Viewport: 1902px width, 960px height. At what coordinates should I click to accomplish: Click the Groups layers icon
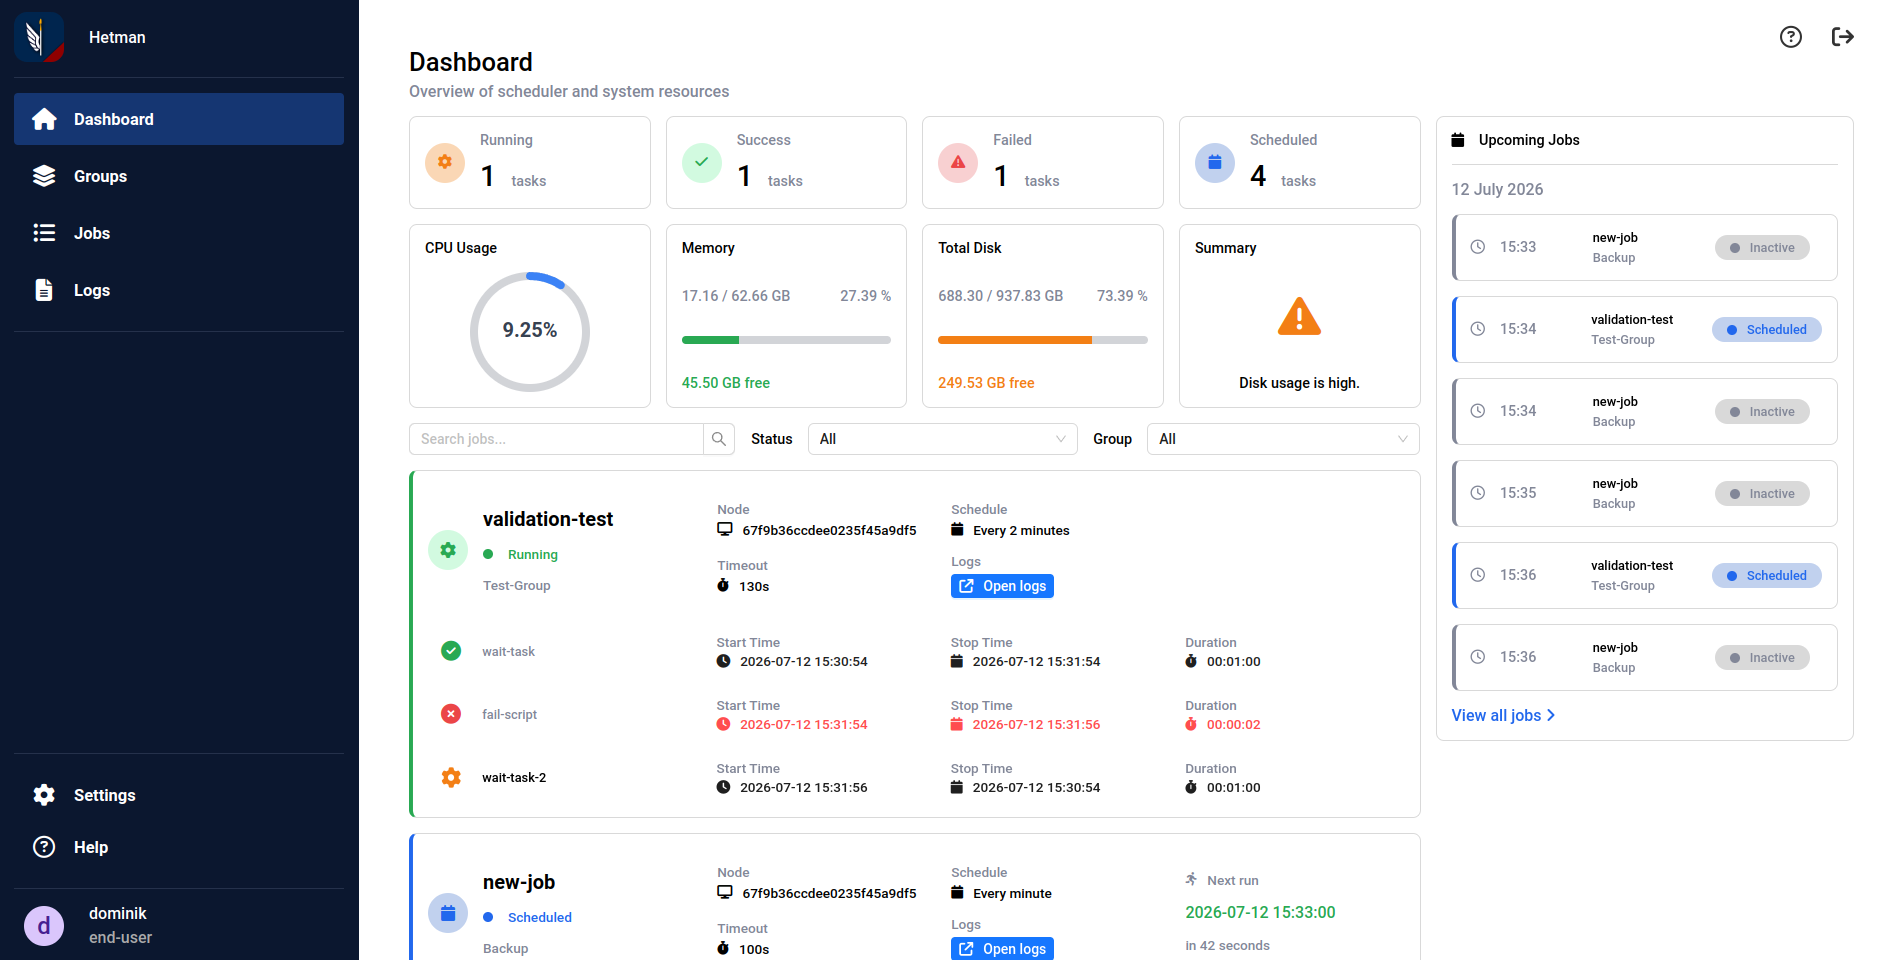coord(44,176)
